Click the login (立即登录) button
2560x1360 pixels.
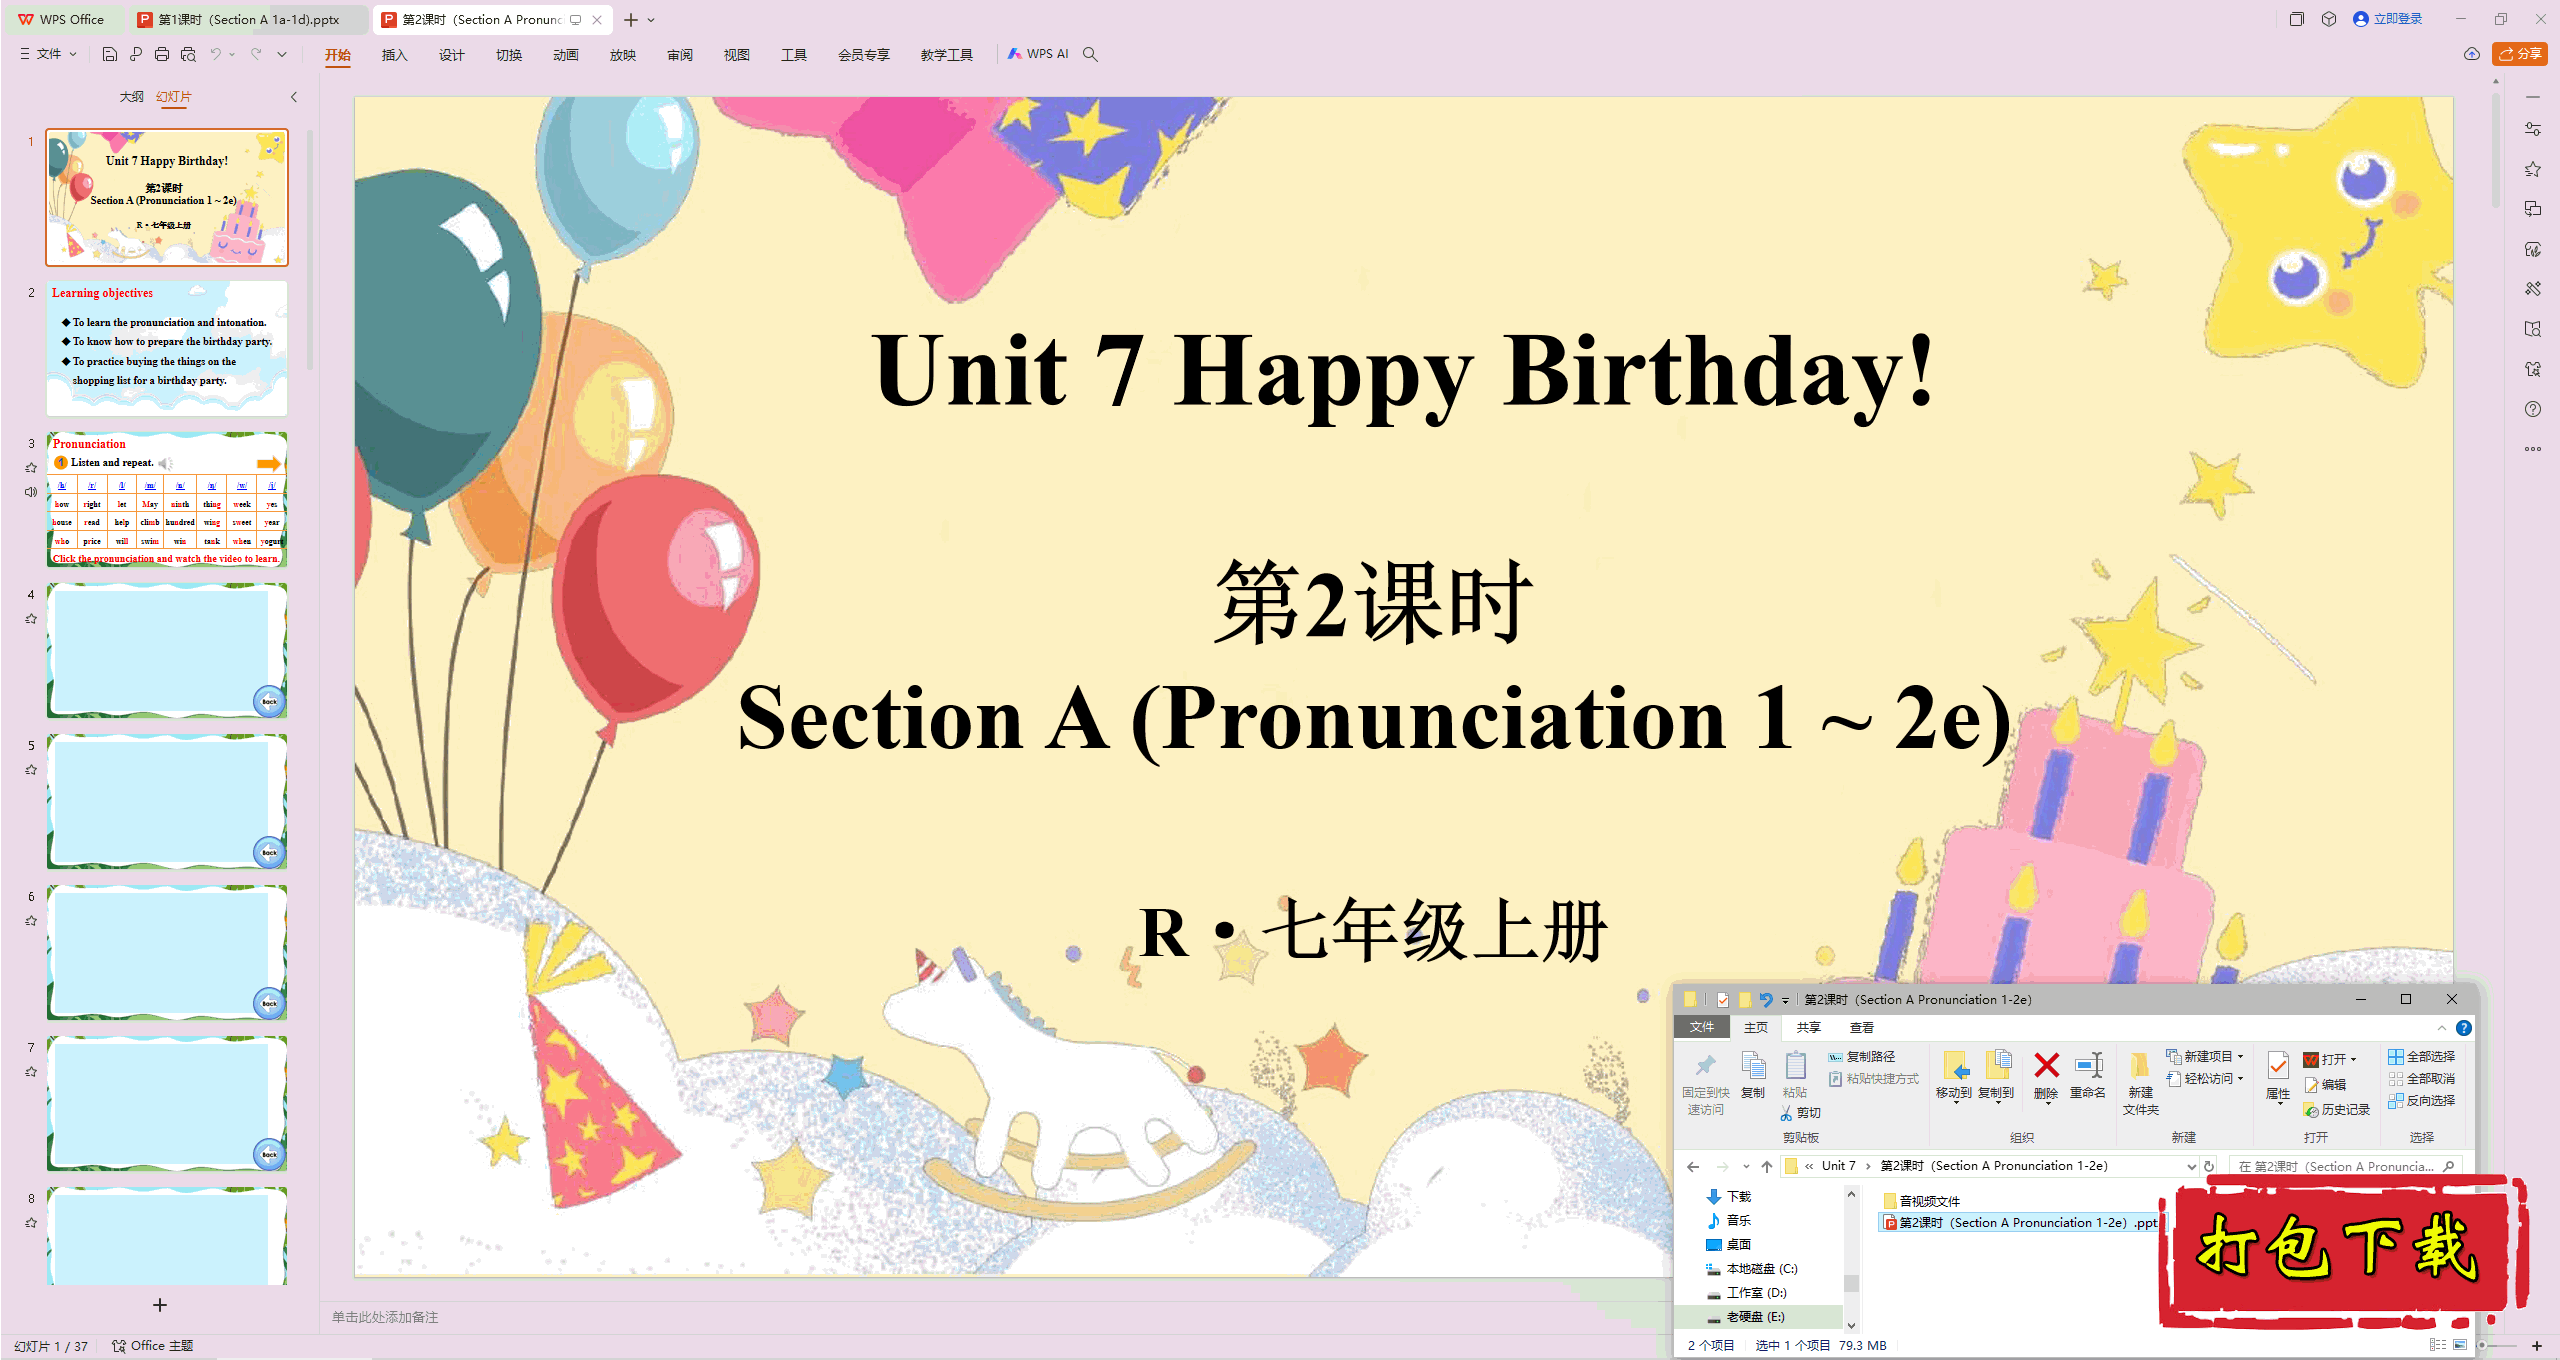[x=2388, y=19]
